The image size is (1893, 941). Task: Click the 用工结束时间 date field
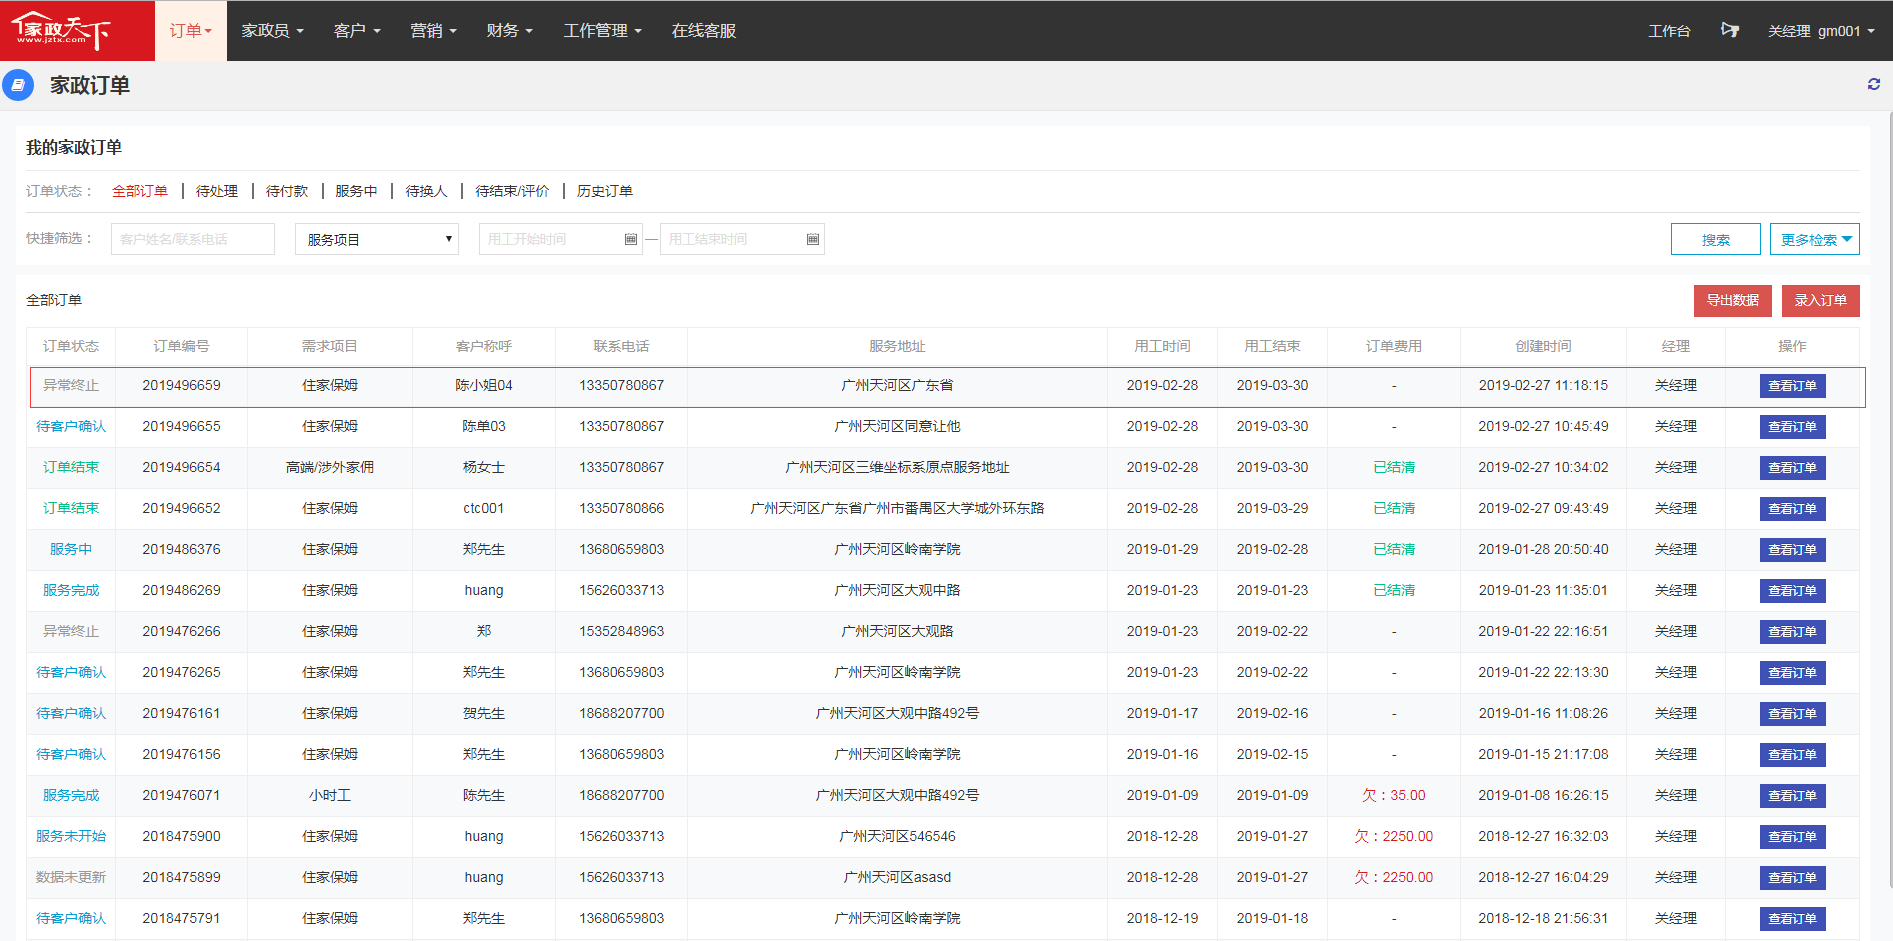point(742,239)
